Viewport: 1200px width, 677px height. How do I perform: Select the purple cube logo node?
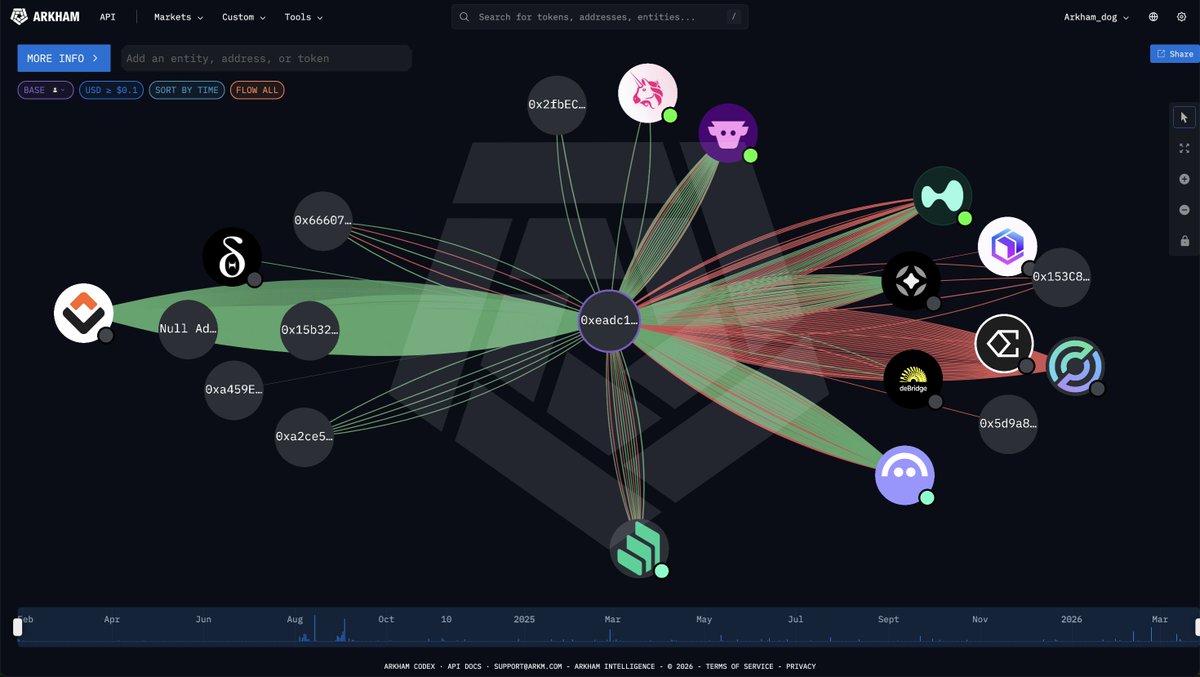(x=1007, y=246)
